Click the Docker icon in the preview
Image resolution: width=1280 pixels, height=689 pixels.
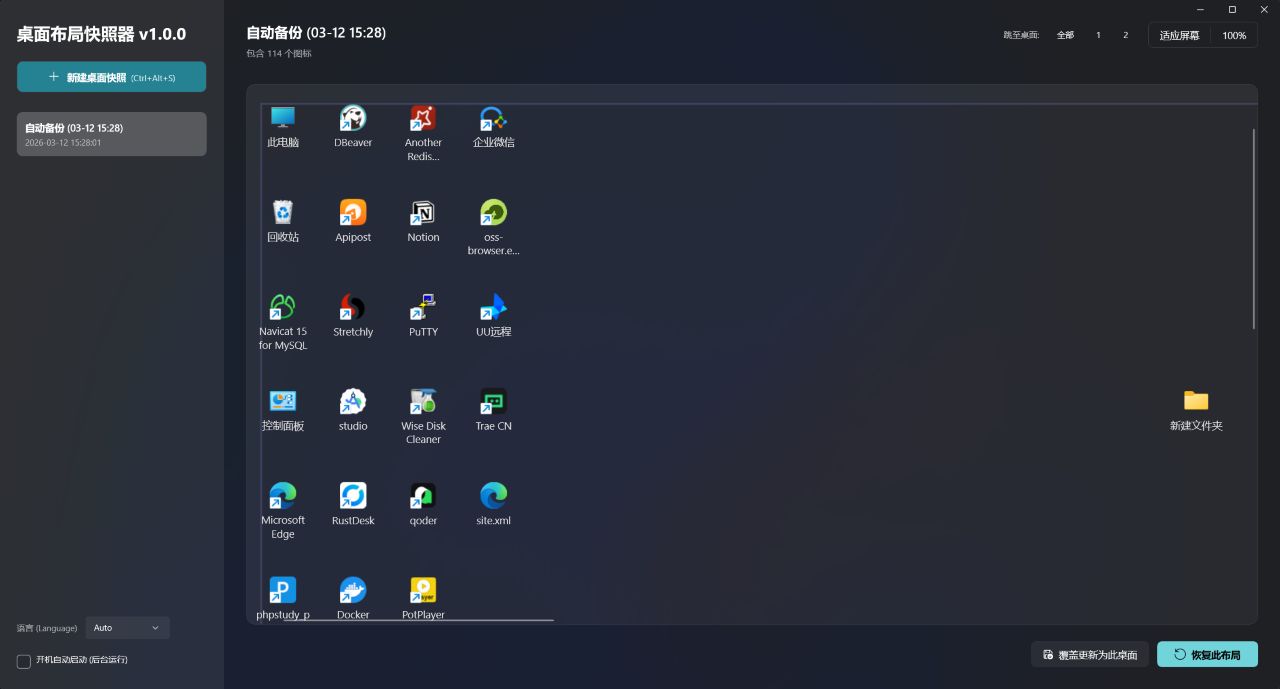(x=353, y=590)
